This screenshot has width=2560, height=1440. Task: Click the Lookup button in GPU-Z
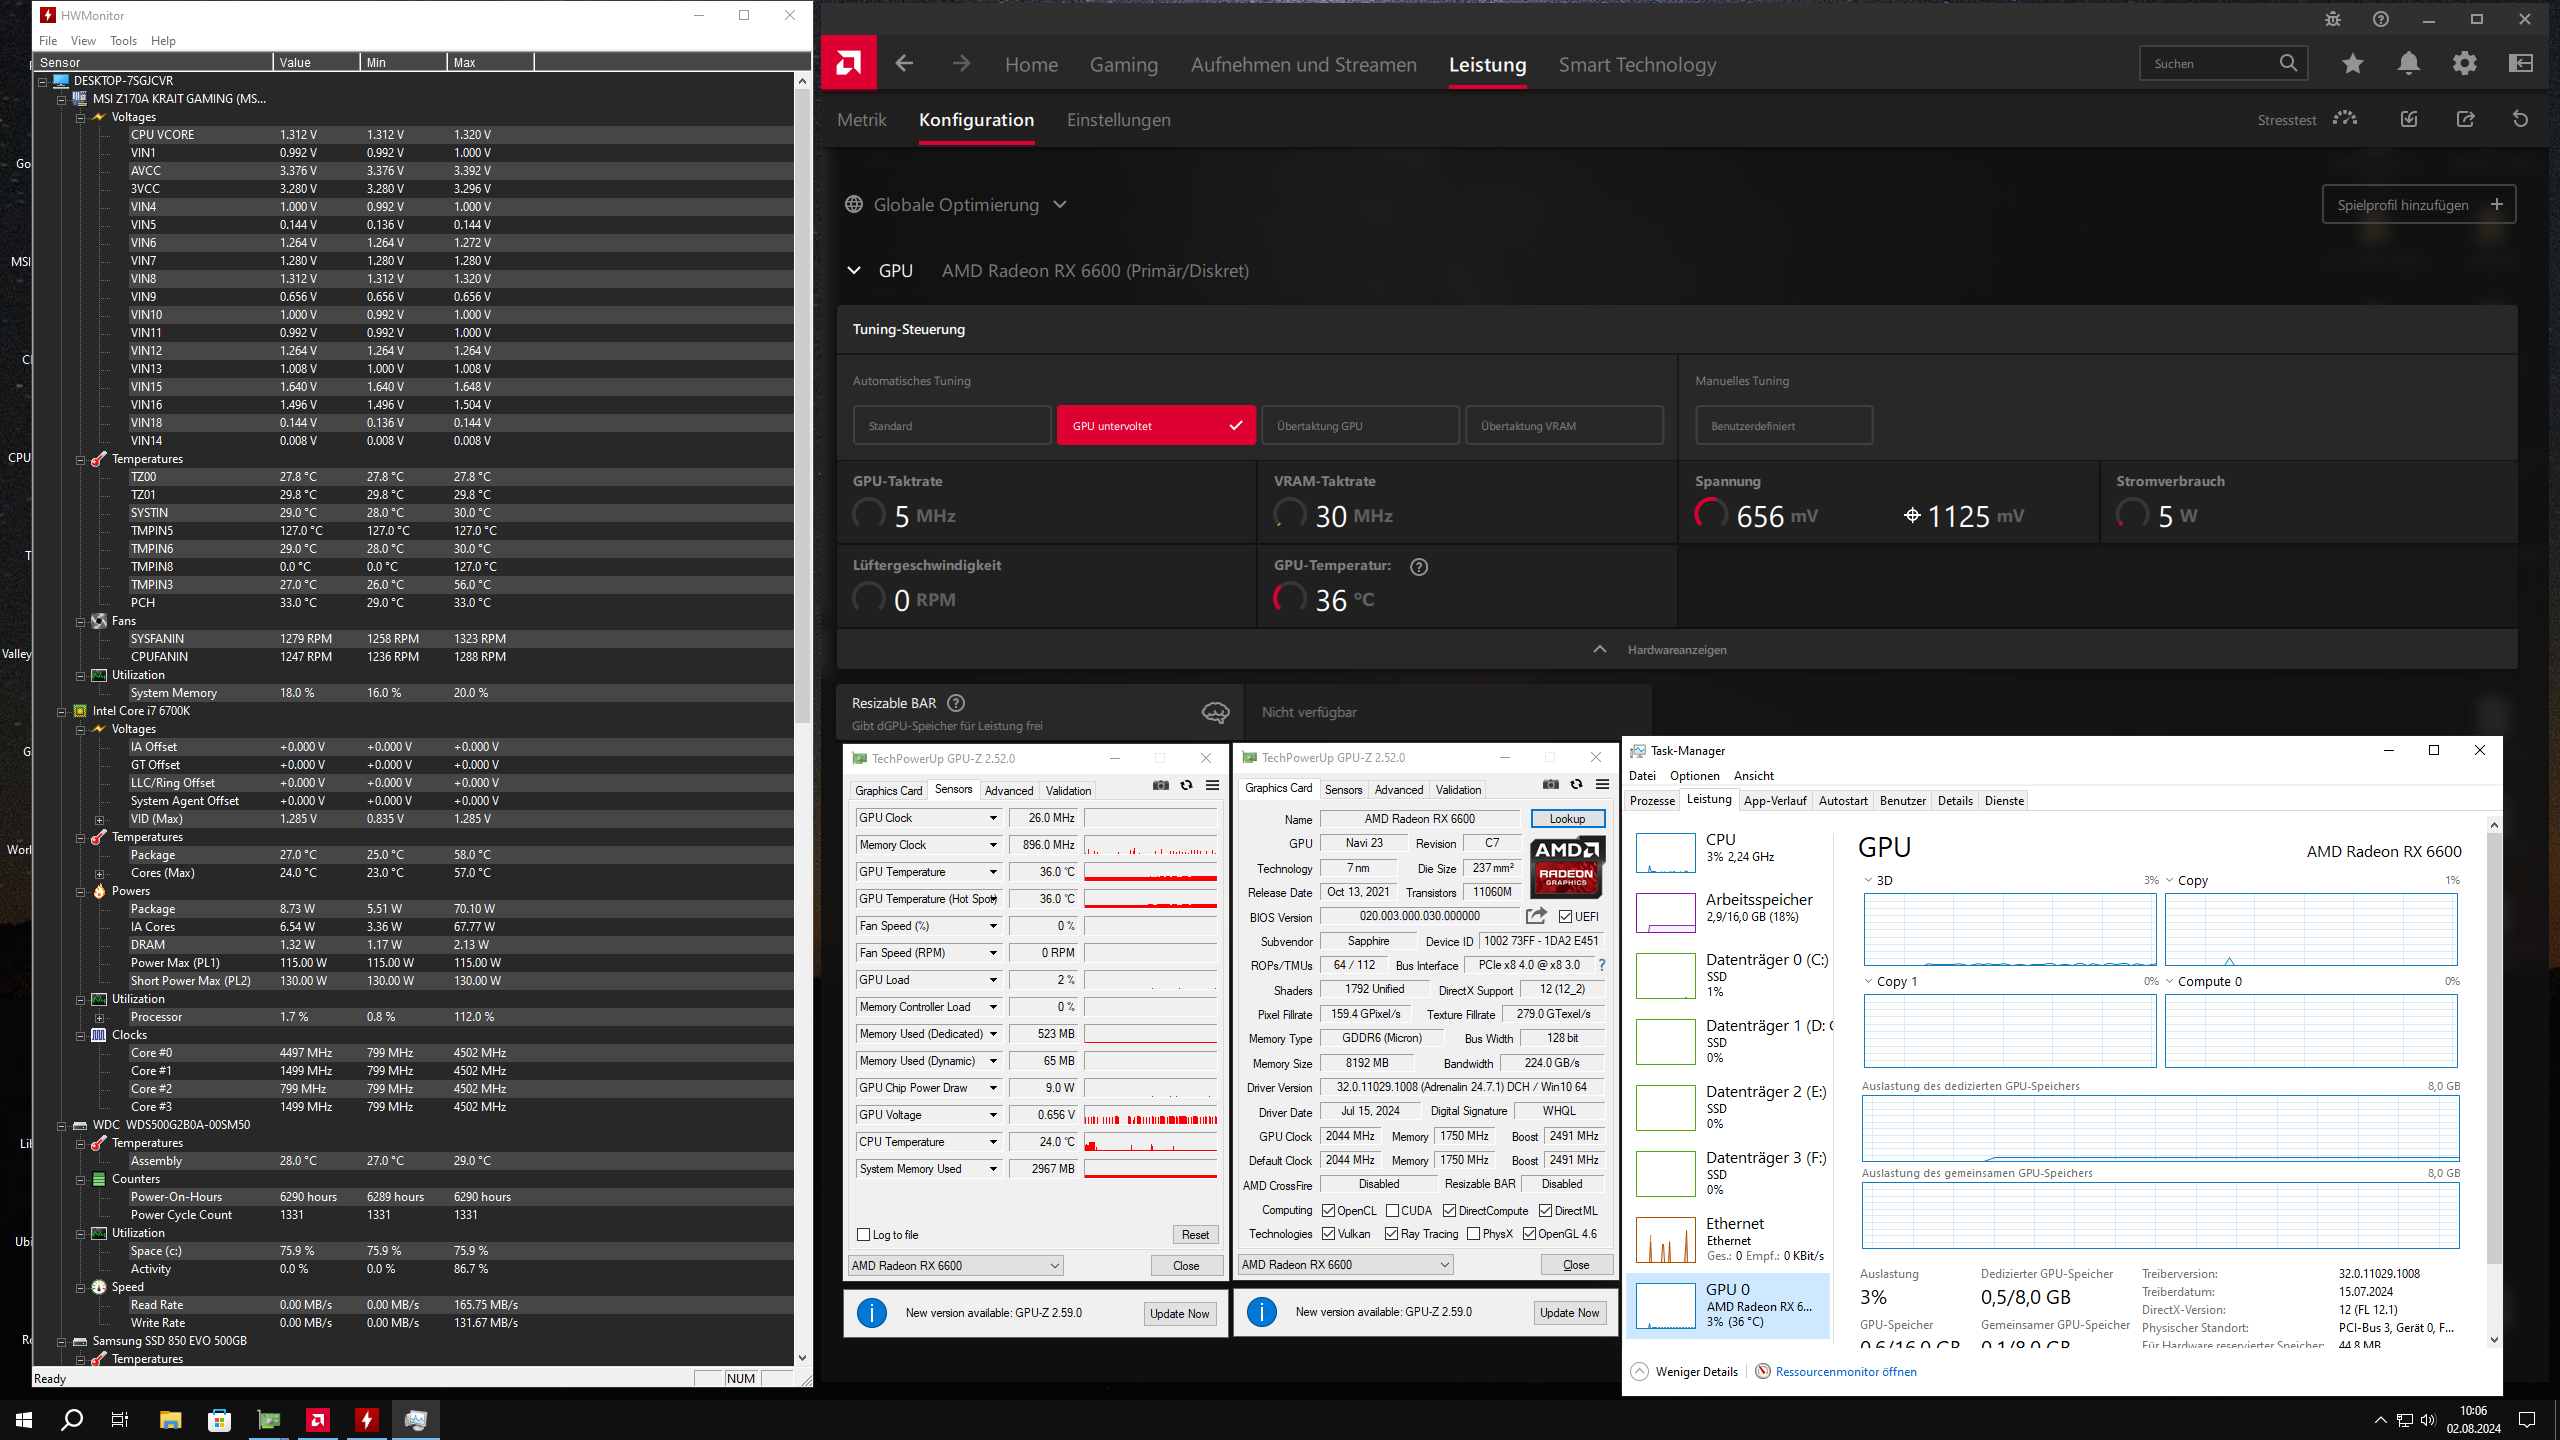tap(1567, 819)
